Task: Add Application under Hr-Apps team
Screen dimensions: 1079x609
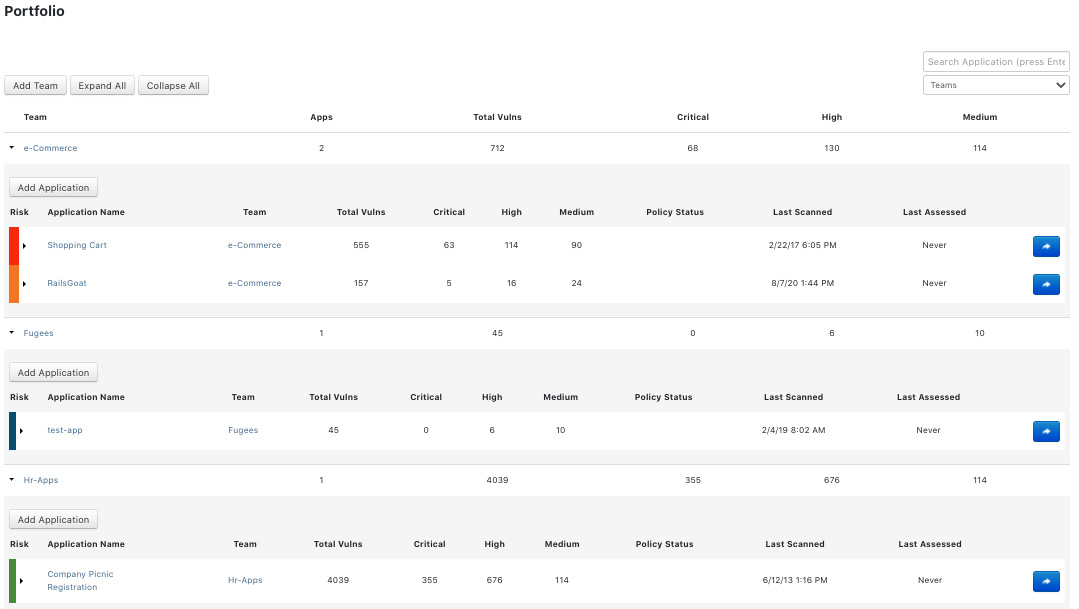Action: [x=54, y=520]
